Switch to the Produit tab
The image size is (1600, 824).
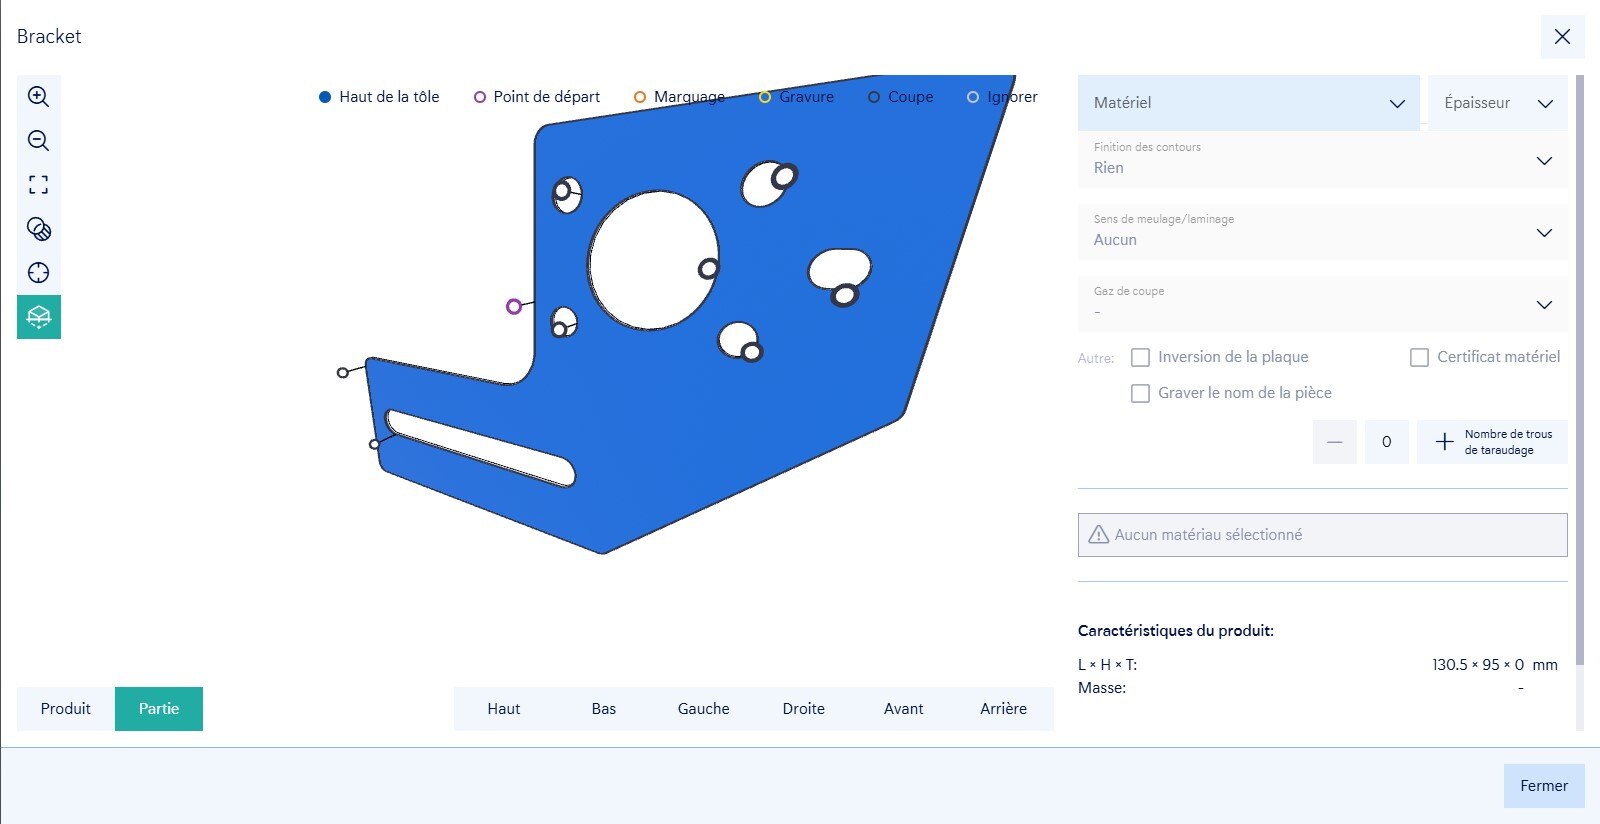tap(66, 709)
